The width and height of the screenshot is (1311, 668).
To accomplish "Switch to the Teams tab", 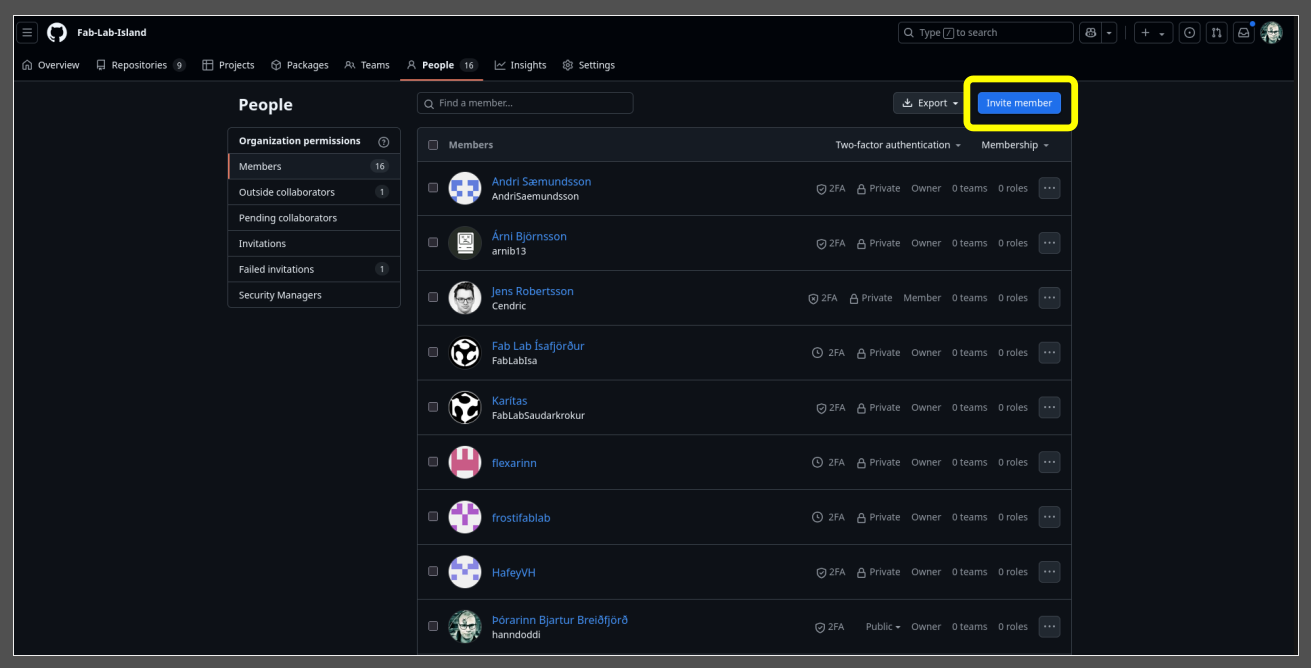I will coord(367,65).
